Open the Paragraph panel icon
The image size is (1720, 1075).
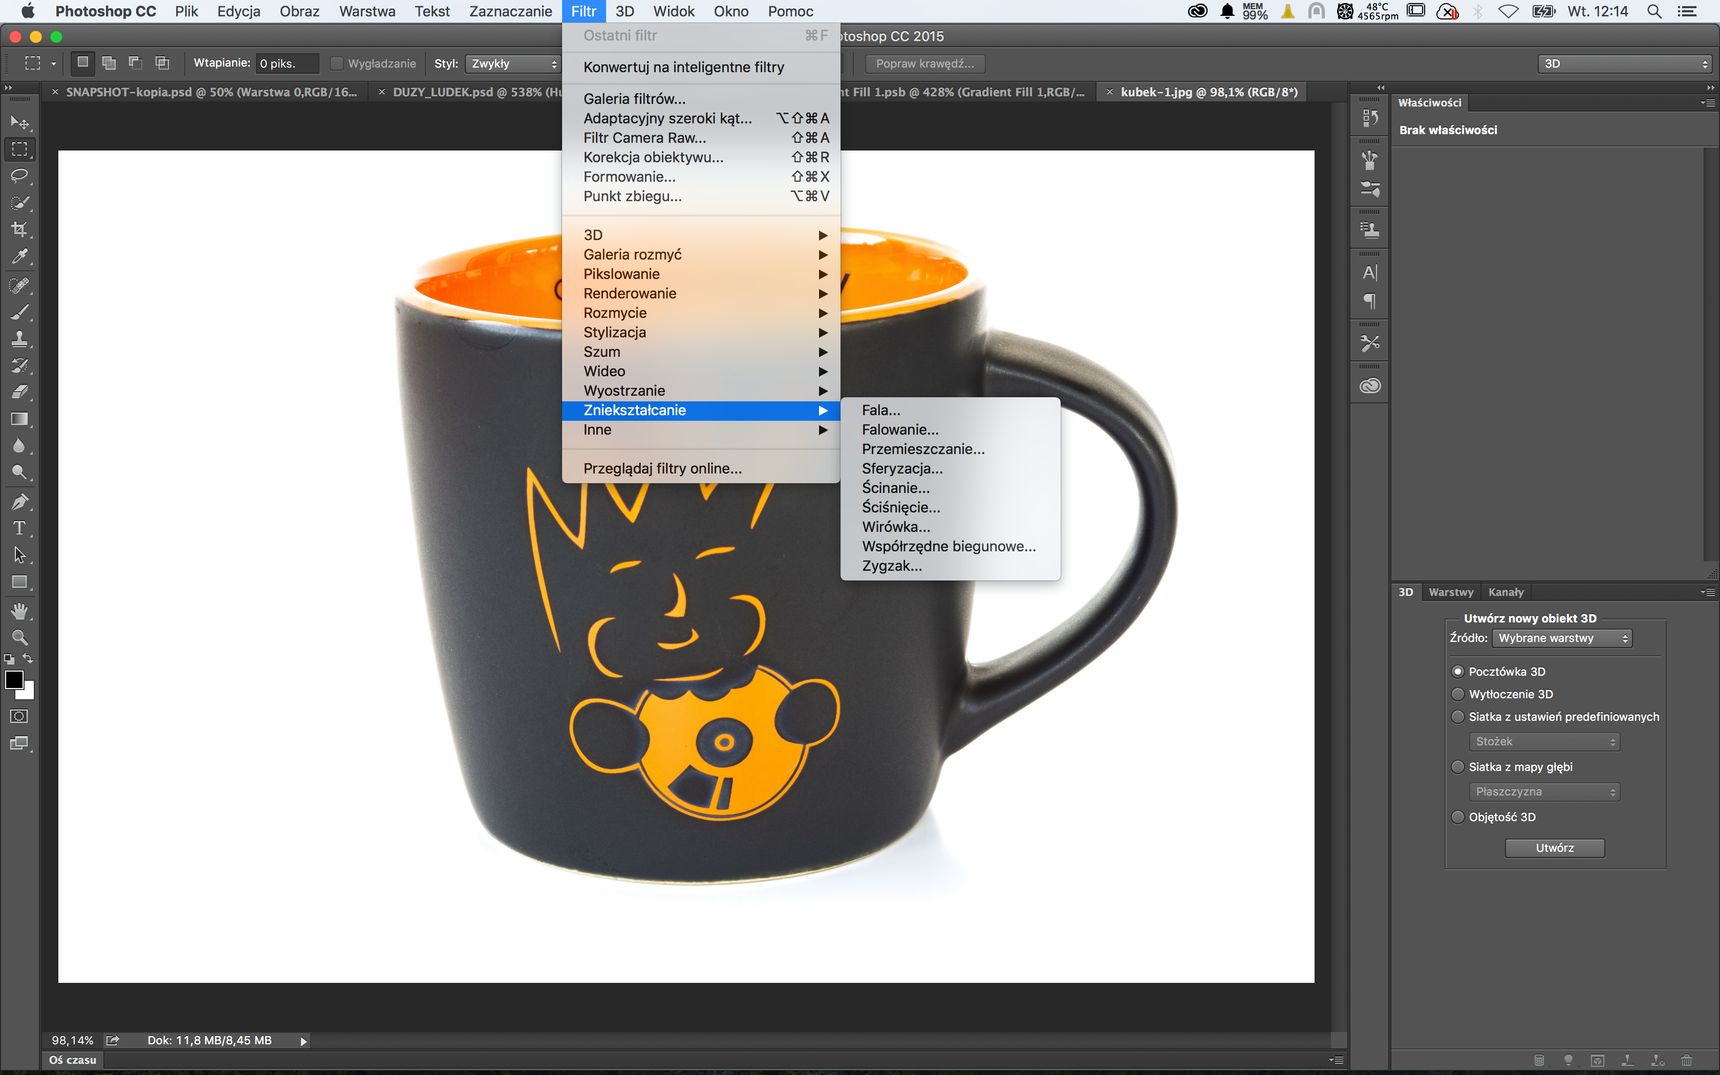coord(1370,301)
